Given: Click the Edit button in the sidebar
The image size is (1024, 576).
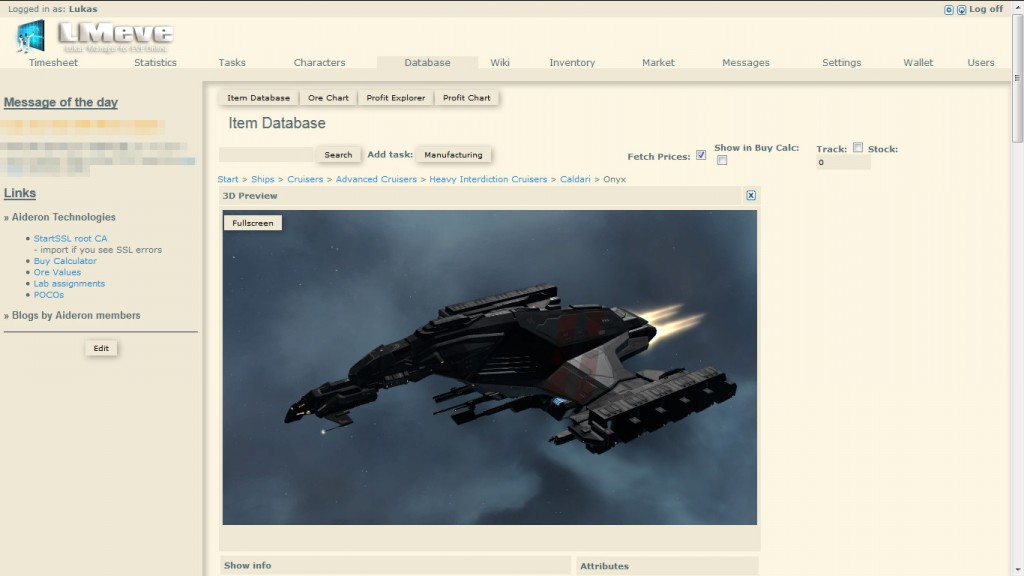Looking at the screenshot, I should coord(101,348).
